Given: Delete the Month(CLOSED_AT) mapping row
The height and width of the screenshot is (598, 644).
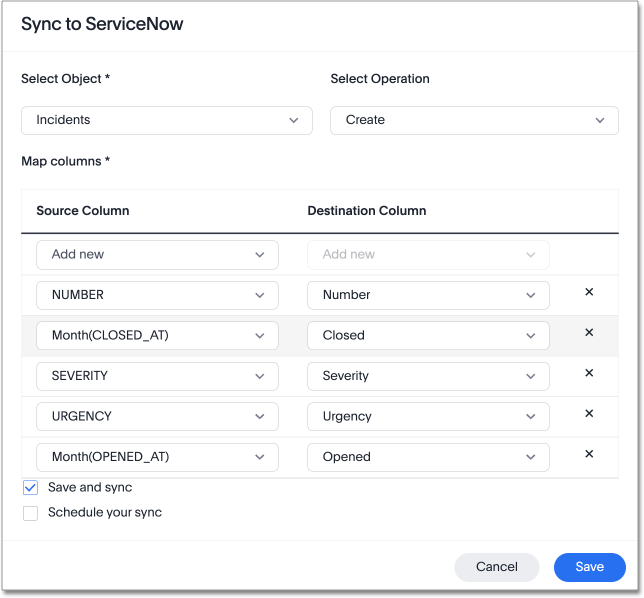Looking at the screenshot, I should [x=589, y=333].
